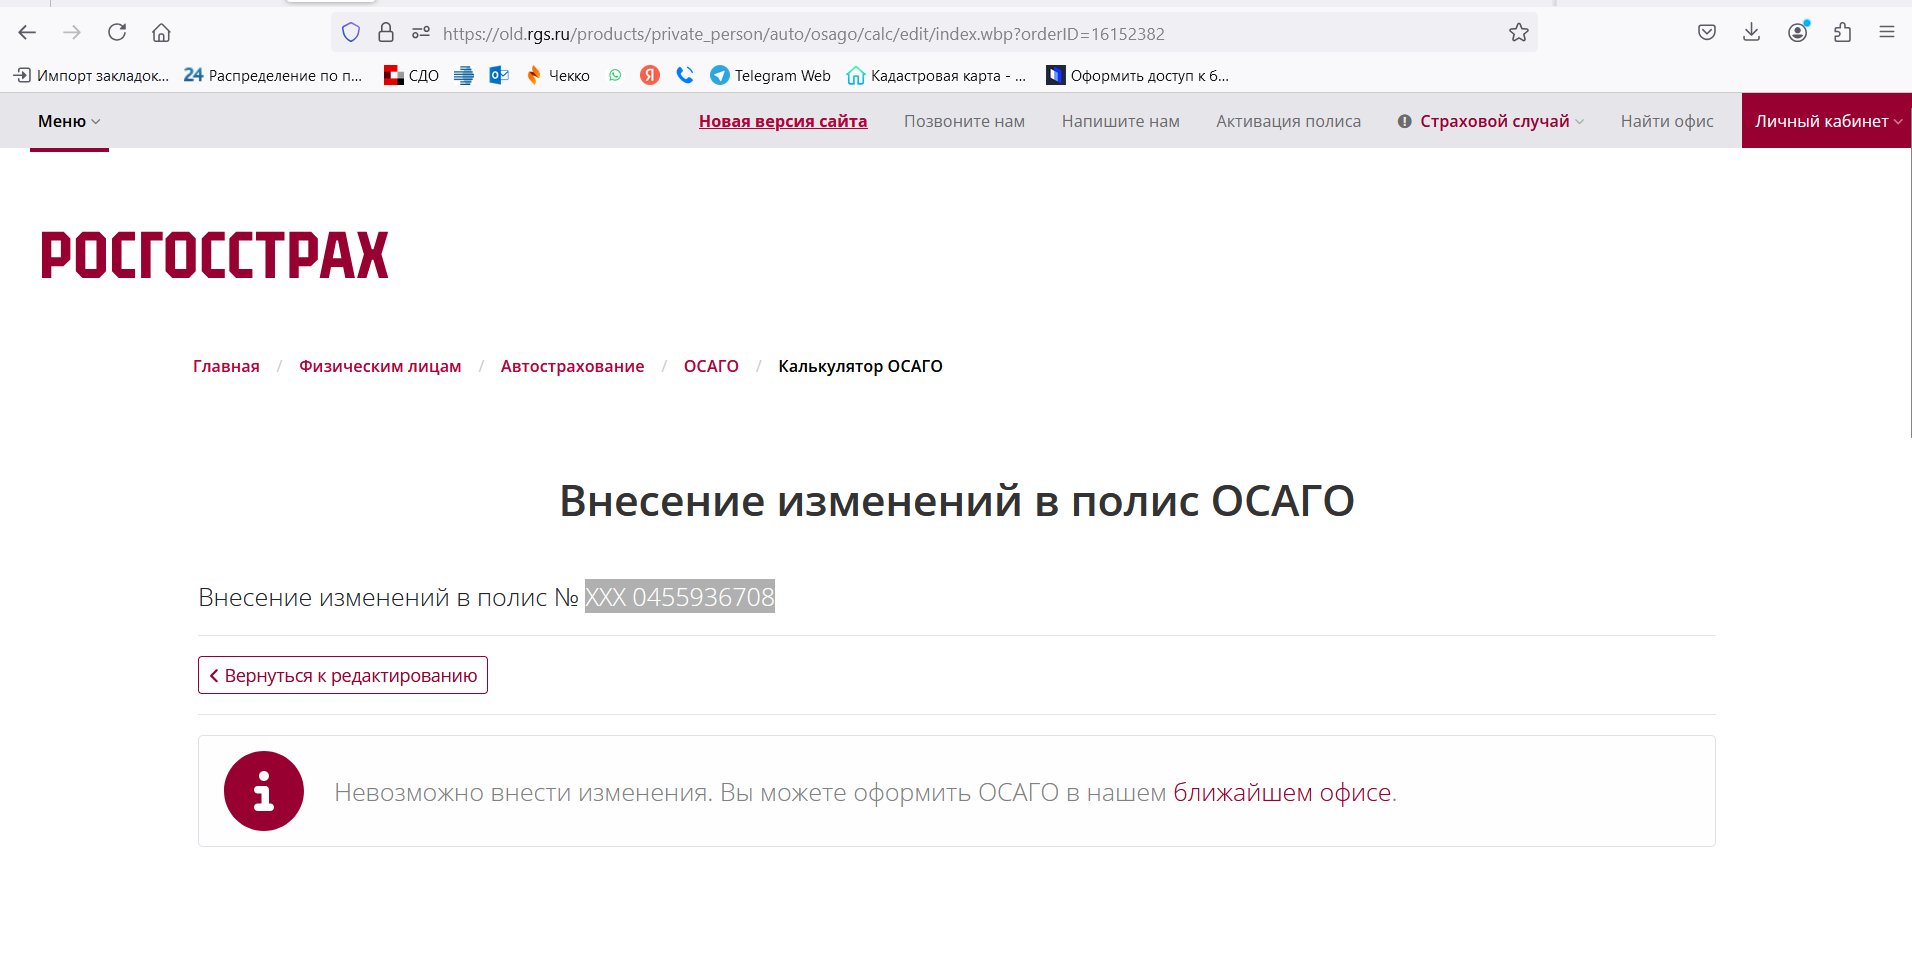This screenshot has height=960, width=1912.
Task: Open the Telegram Web bookmark
Action: click(770, 75)
